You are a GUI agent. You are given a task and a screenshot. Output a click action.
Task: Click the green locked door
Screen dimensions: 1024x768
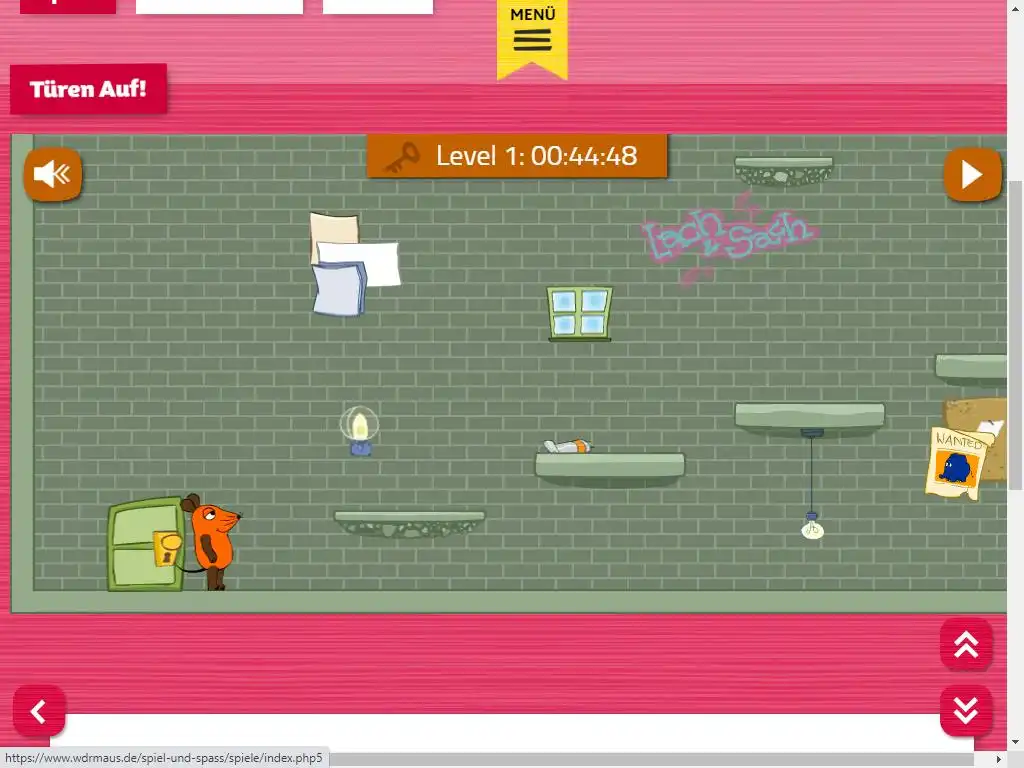click(146, 544)
